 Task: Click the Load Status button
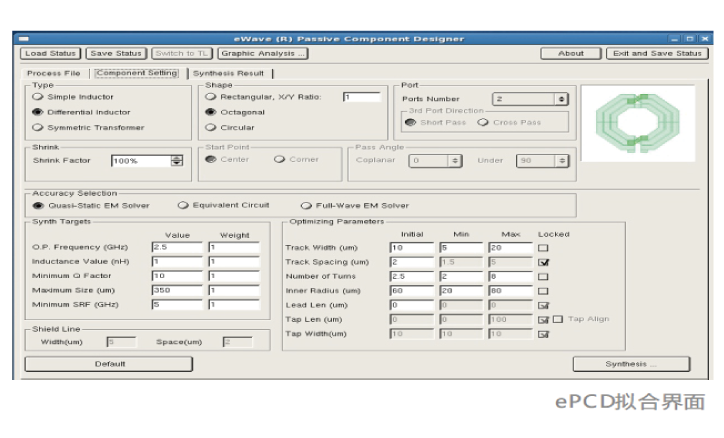pos(50,54)
